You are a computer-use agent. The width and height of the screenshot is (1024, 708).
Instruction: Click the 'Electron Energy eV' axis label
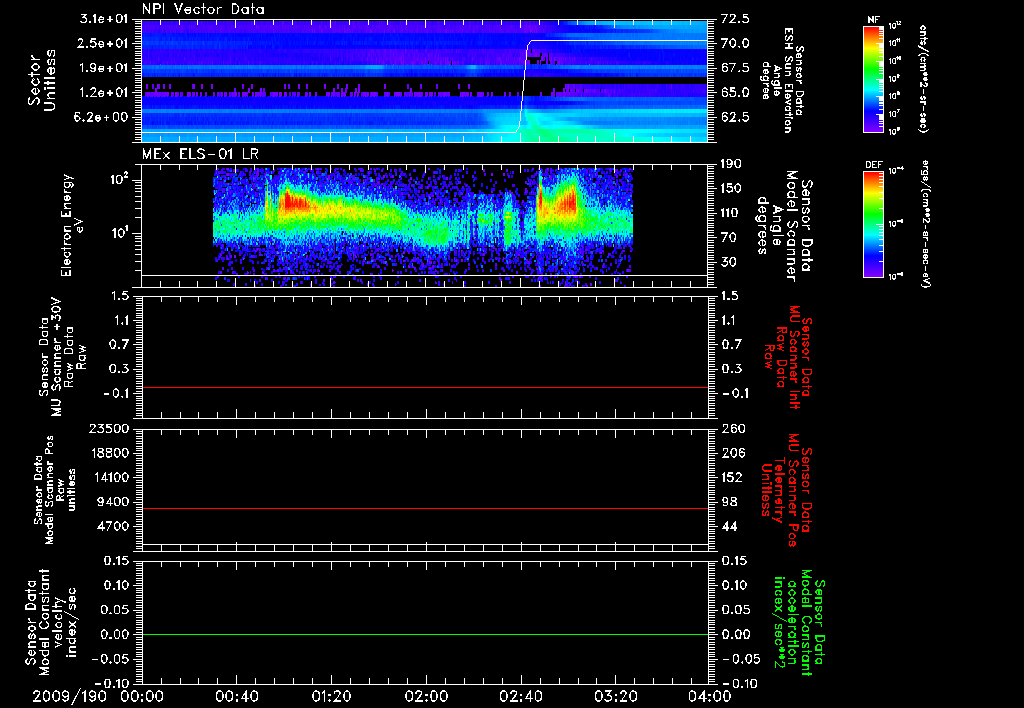pyautogui.click(x=72, y=225)
